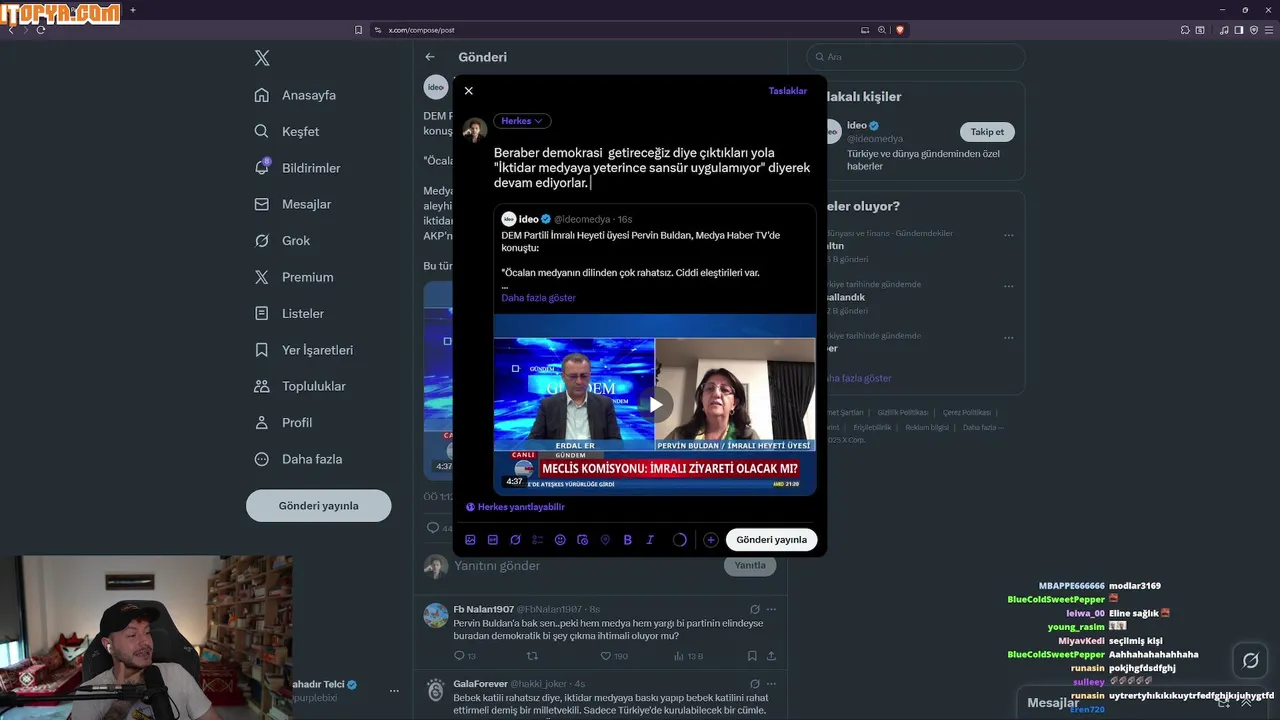The width and height of the screenshot is (1280, 720).
Task: Open Bildirimler notifications
Action: point(298,168)
